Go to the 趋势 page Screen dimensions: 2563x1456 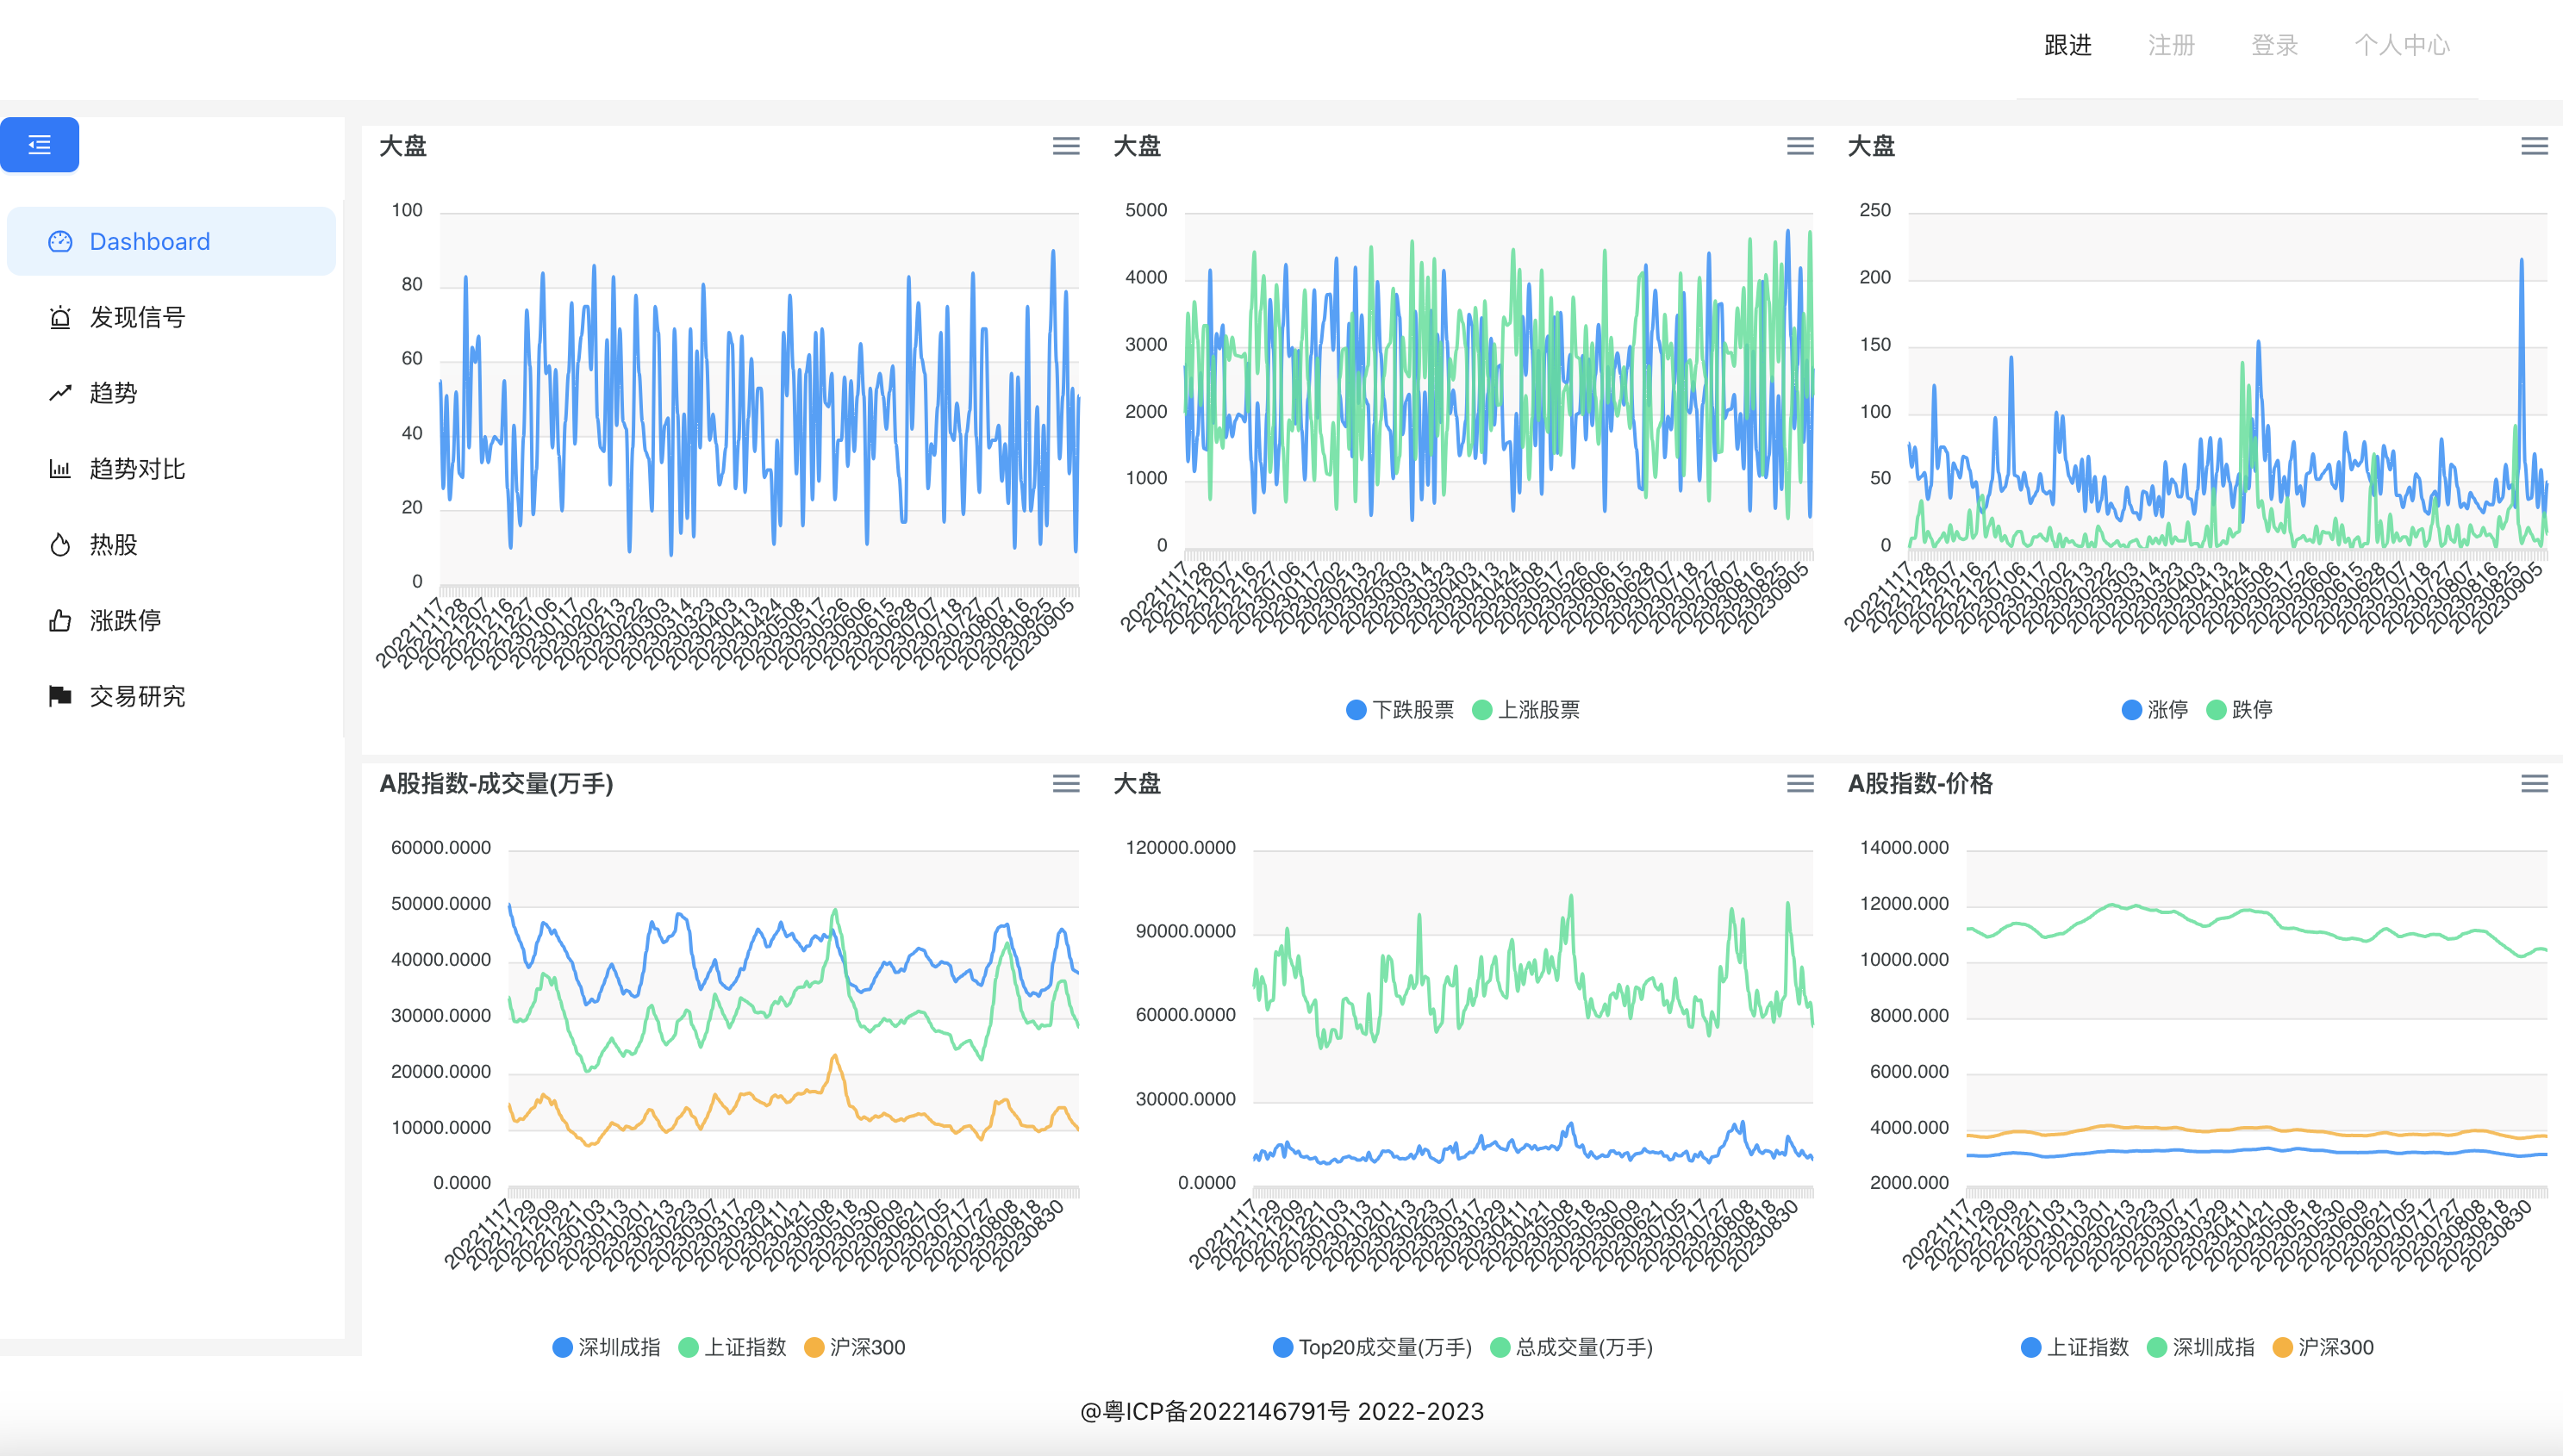click(171, 393)
